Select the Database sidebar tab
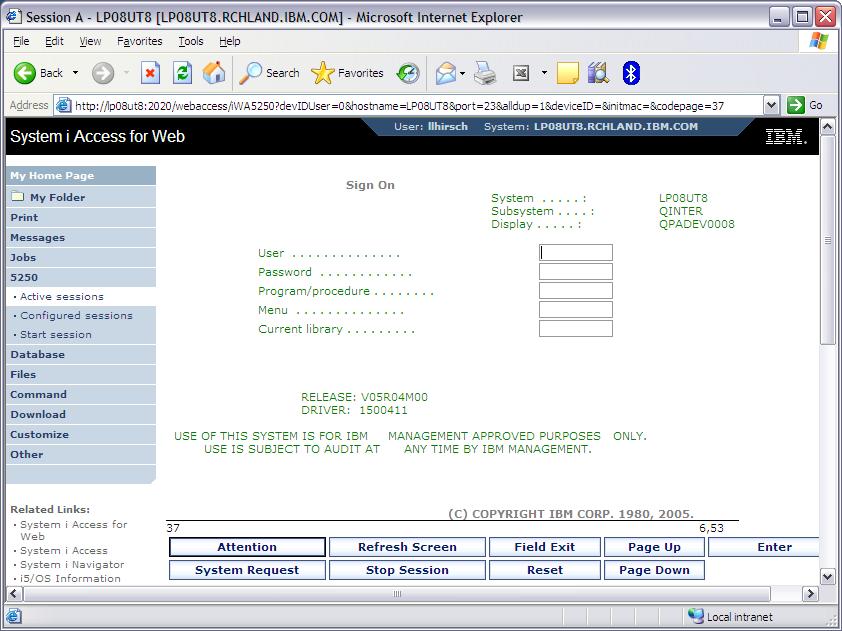Image resolution: width=842 pixels, height=631 pixels. pyautogui.click(x=81, y=354)
